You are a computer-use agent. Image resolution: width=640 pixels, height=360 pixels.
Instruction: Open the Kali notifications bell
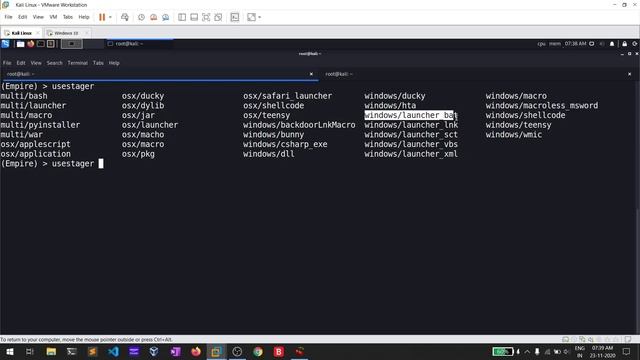(612, 44)
